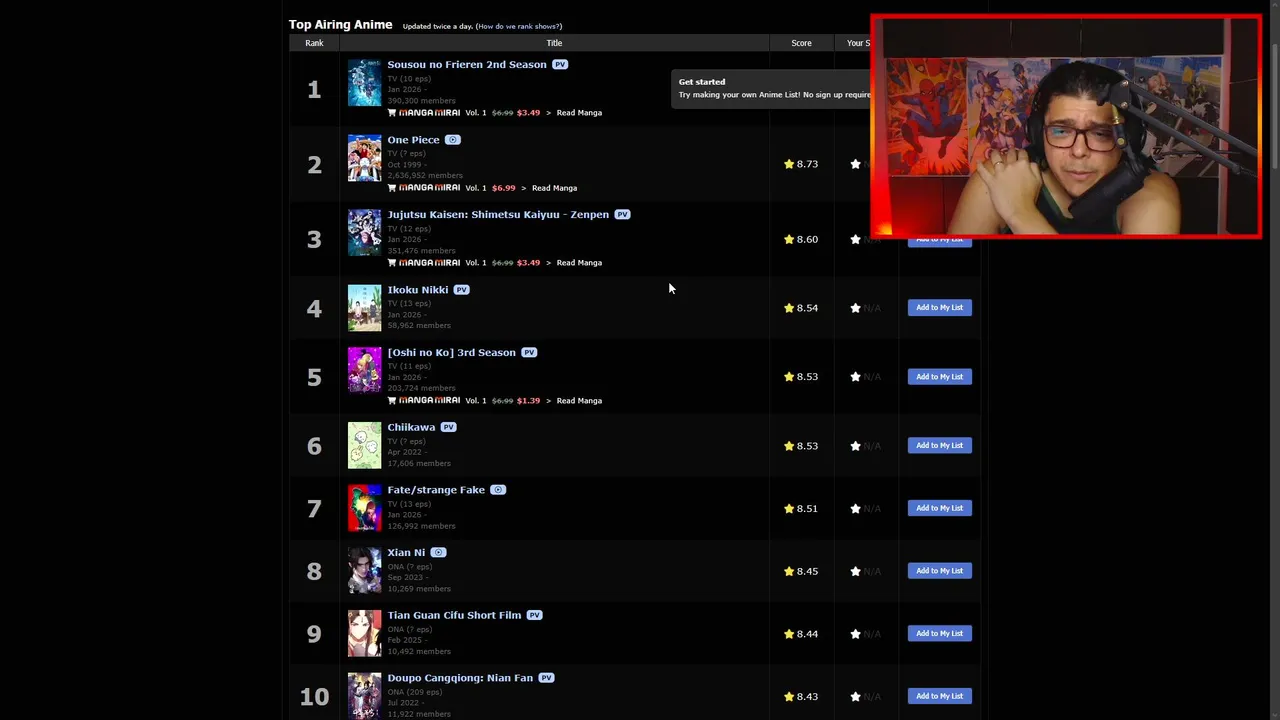The width and height of the screenshot is (1280, 720).
Task: Open the PV badge for [Oshi no Ko] 3rd Season
Action: (529, 353)
